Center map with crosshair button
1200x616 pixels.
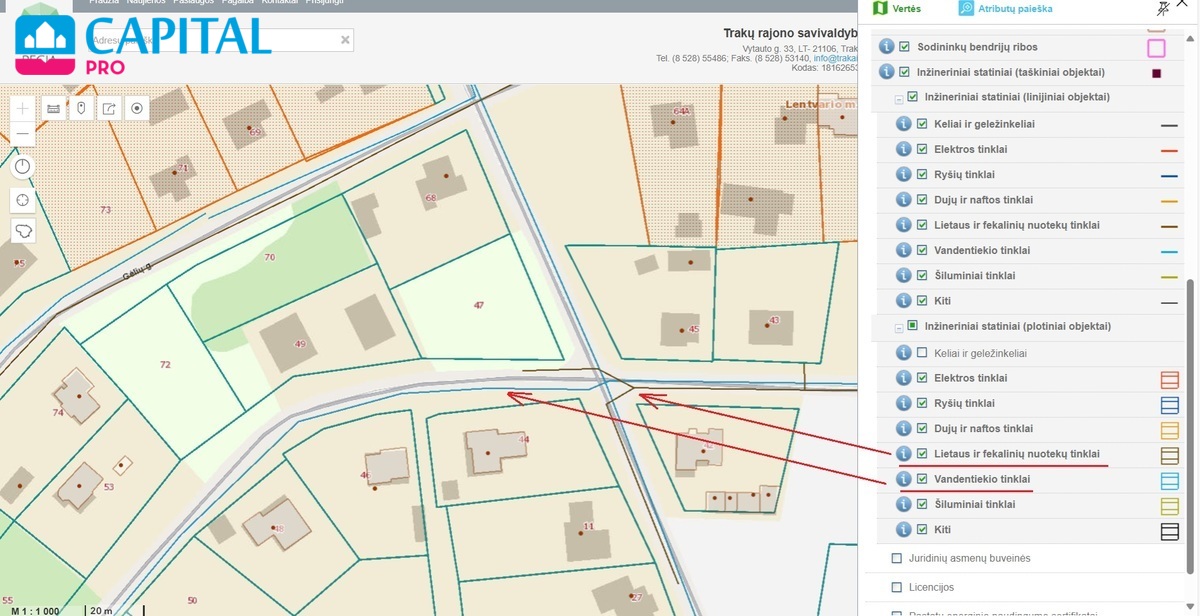23,199
